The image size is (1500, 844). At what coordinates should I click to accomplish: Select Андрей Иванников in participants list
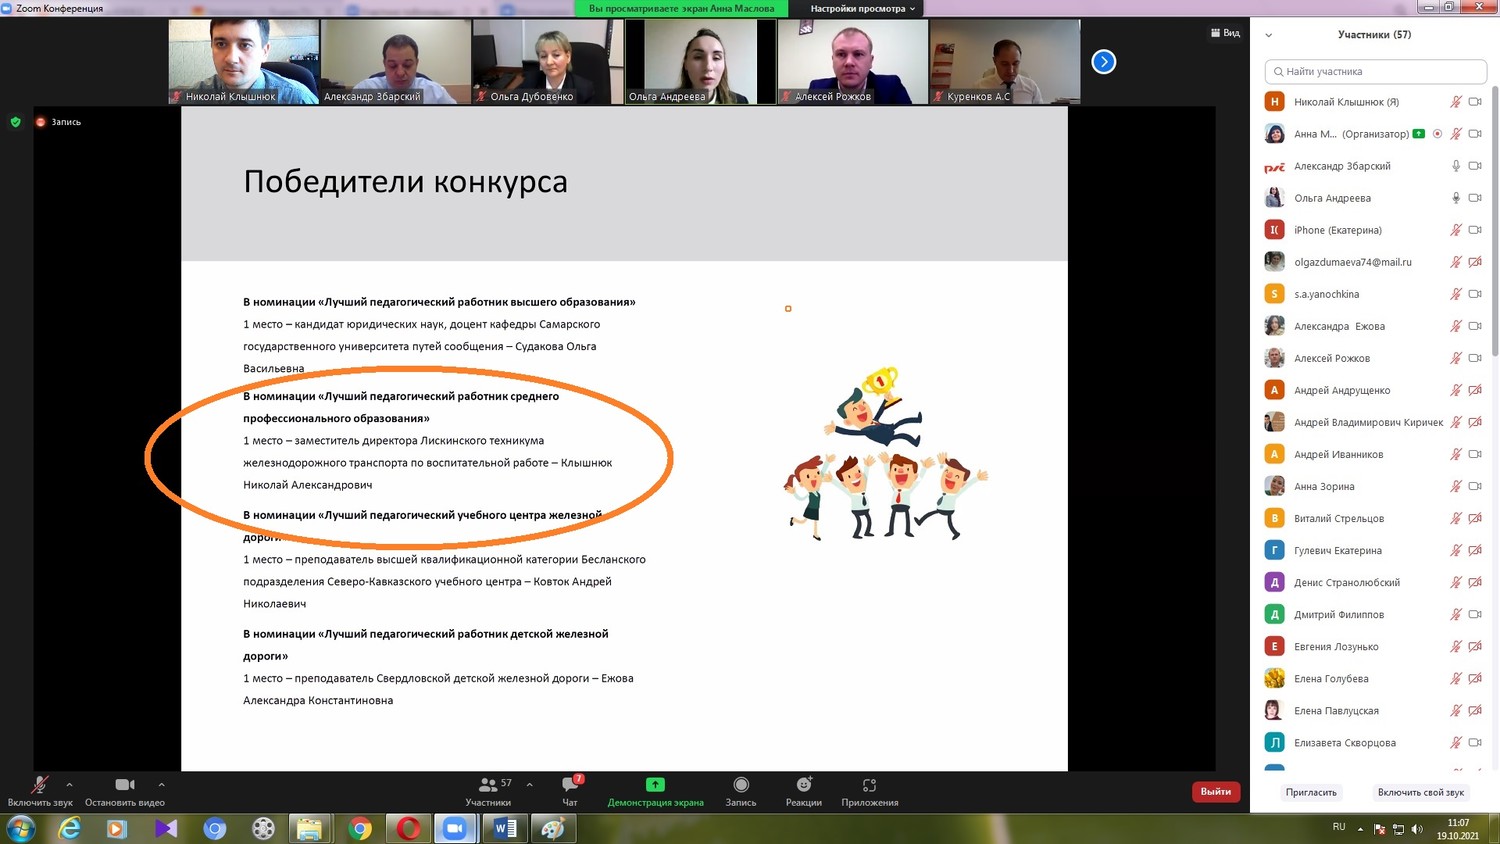(1373, 454)
